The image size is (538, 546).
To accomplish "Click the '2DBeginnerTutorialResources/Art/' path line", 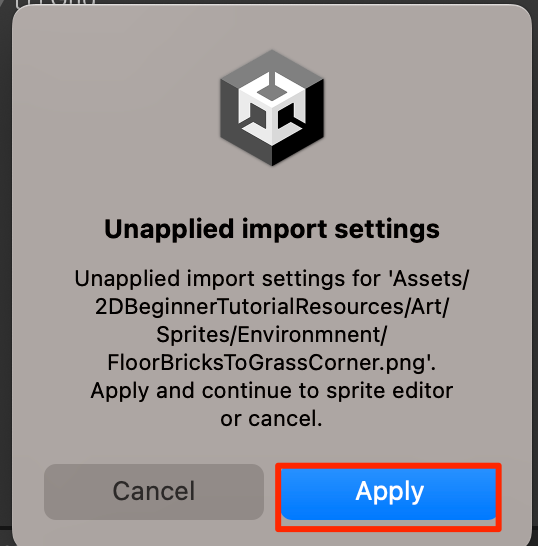I will tap(272, 307).
